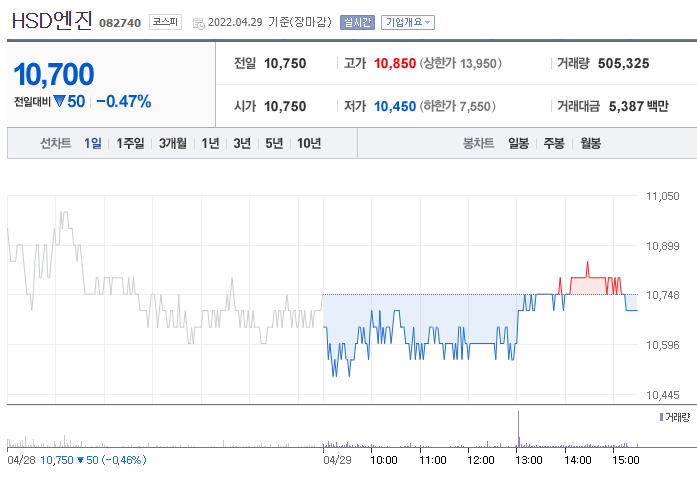This screenshot has width=697, height=482.
Task: Click the 15:00 time axis label
Action: [625, 460]
